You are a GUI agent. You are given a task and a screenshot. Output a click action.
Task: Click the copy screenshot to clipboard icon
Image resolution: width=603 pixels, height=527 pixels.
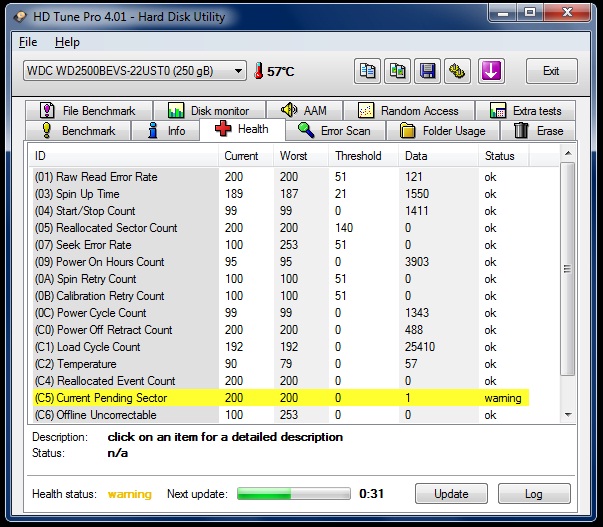398,71
